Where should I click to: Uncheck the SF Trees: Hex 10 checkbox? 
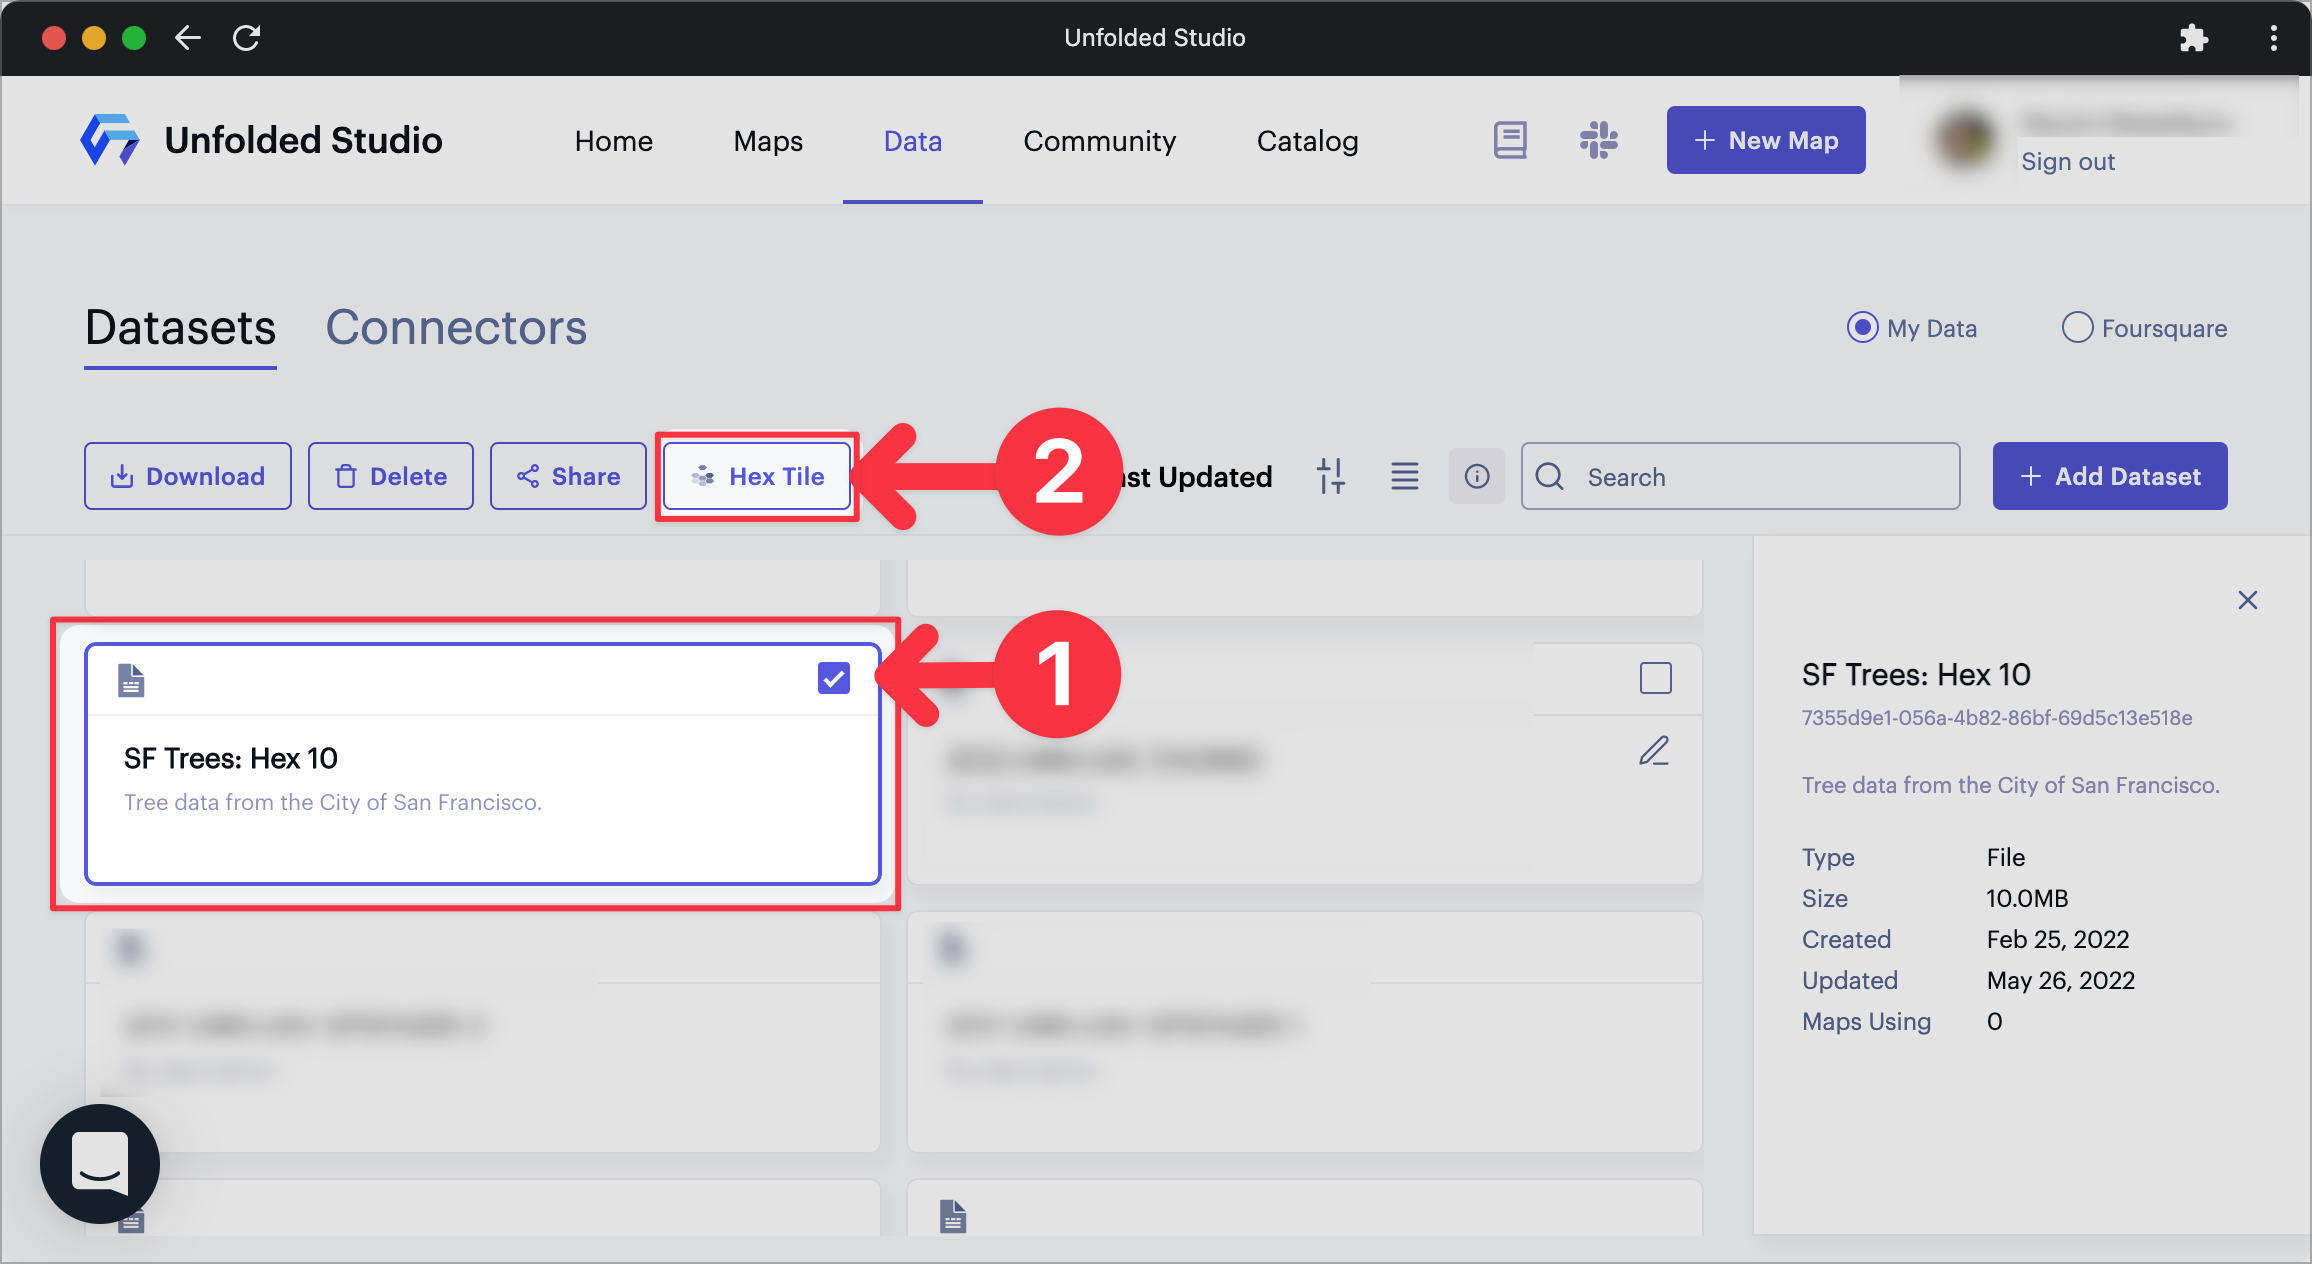coord(834,678)
